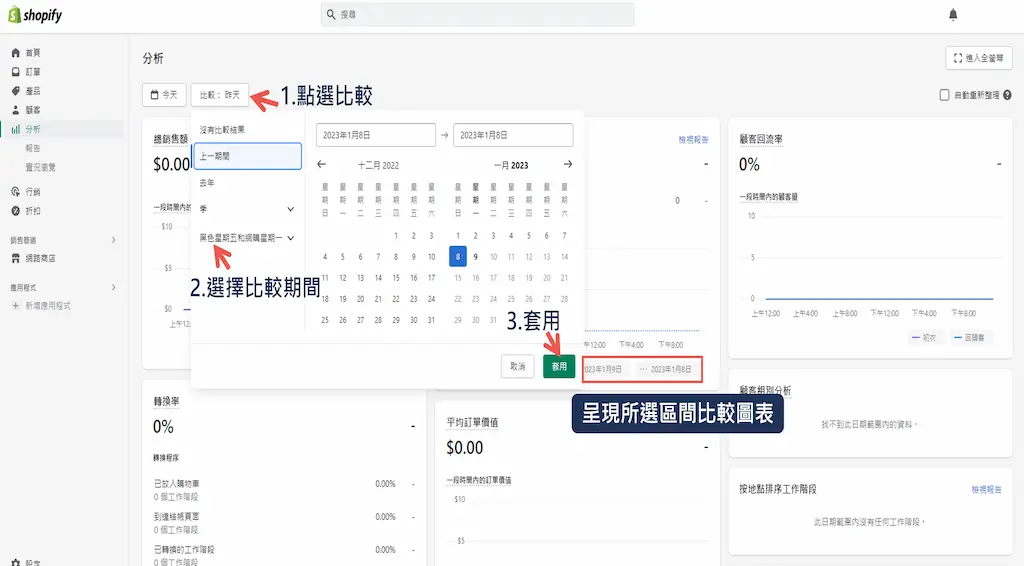Click the 首頁 home icon in sidebar
The image size is (1024, 566).
coord(16,52)
